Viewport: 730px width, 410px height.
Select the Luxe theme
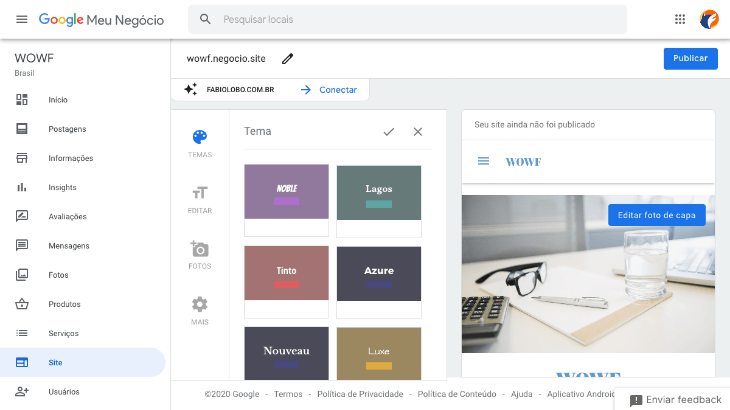point(379,354)
